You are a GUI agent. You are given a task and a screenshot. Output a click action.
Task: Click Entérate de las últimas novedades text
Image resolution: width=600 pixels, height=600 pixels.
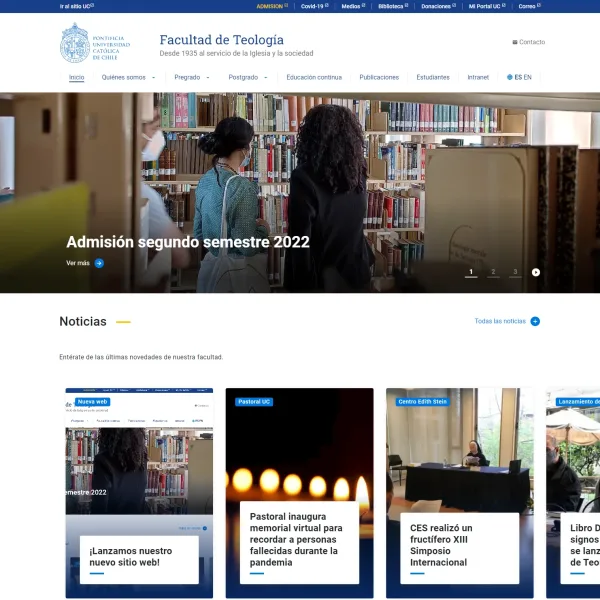coord(141,357)
